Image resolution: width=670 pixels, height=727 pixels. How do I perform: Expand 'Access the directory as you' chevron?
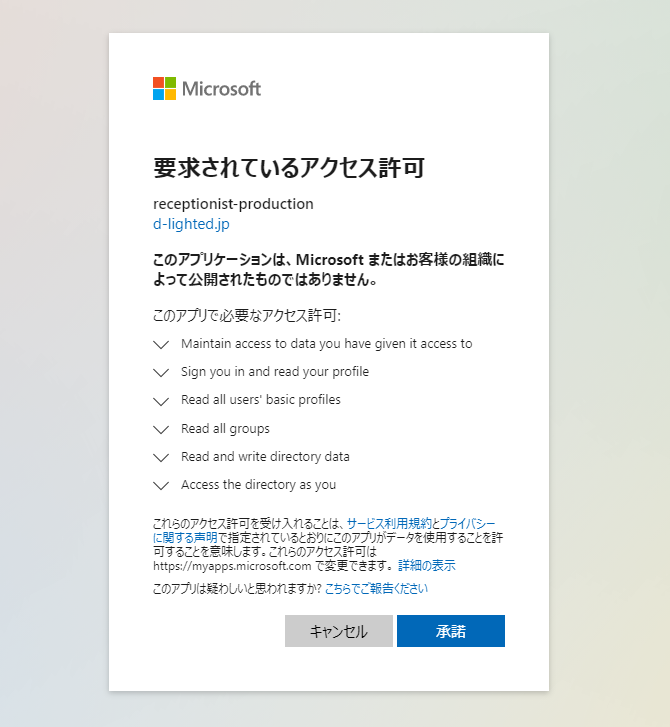(161, 485)
